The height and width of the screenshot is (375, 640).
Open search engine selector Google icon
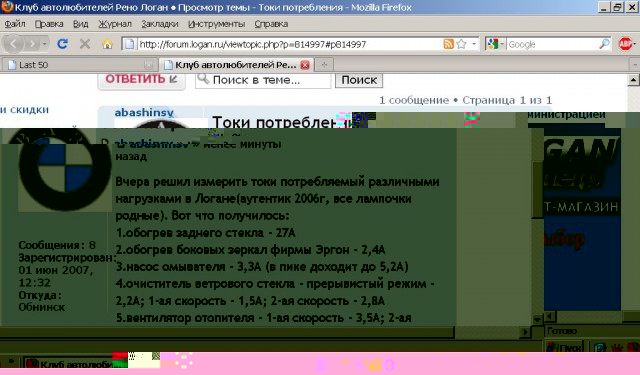pyautogui.click(x=495, y=44)
